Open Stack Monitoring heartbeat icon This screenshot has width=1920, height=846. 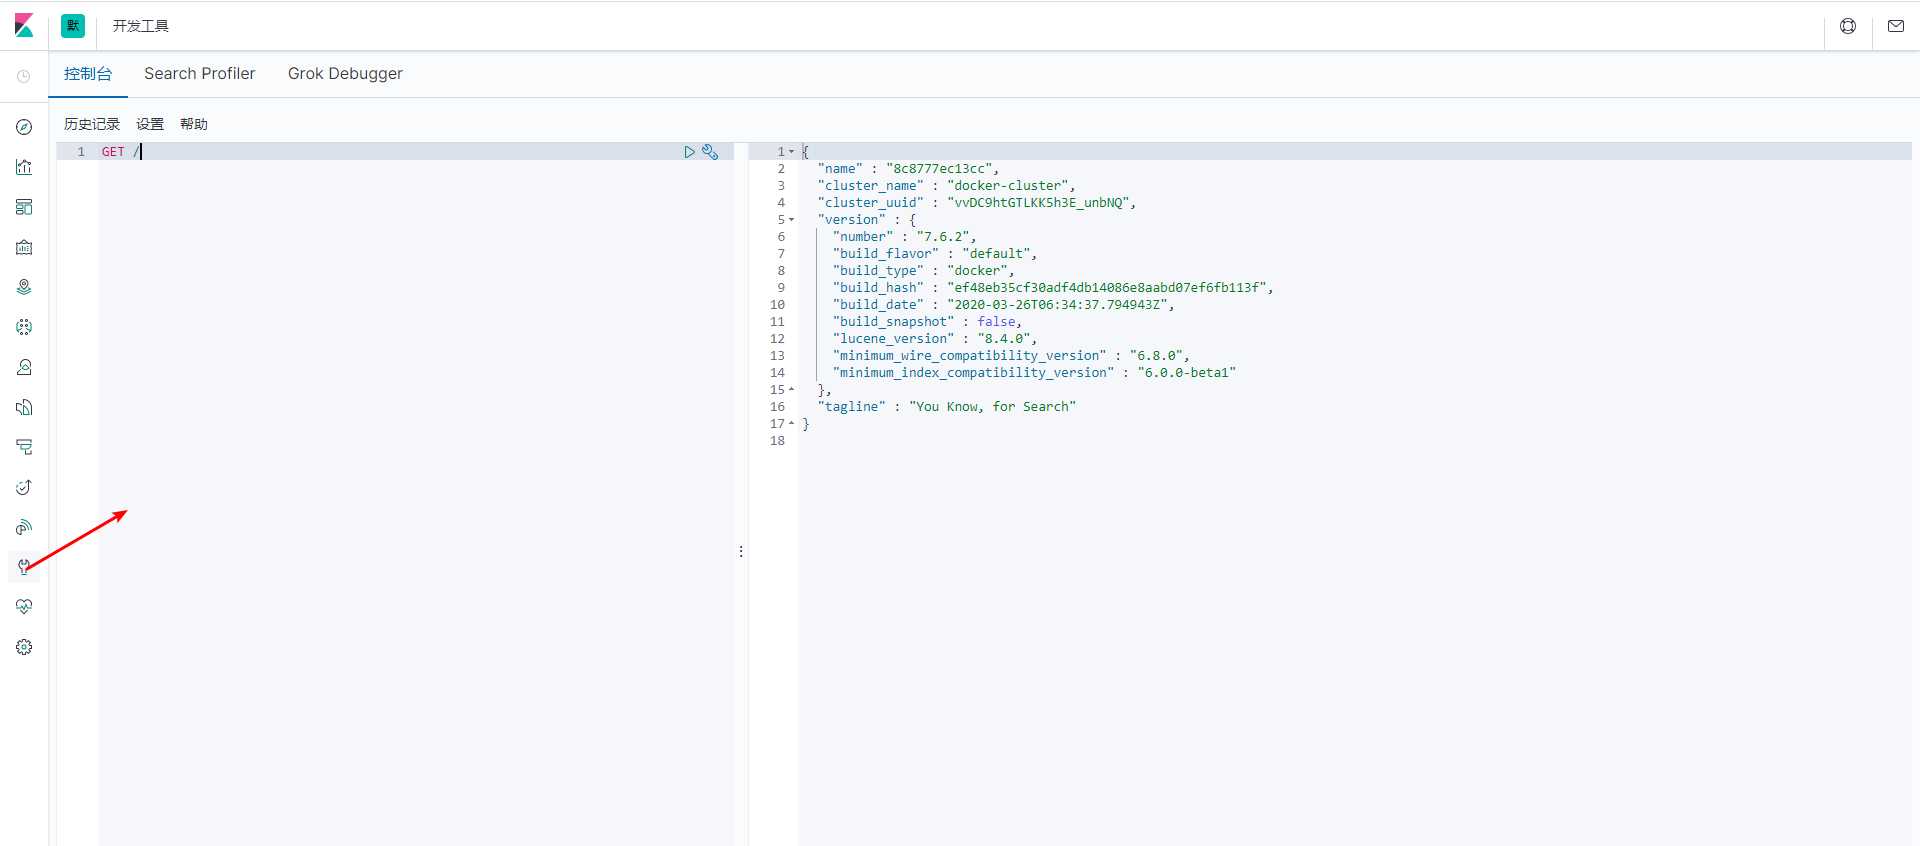pos(24,607)
